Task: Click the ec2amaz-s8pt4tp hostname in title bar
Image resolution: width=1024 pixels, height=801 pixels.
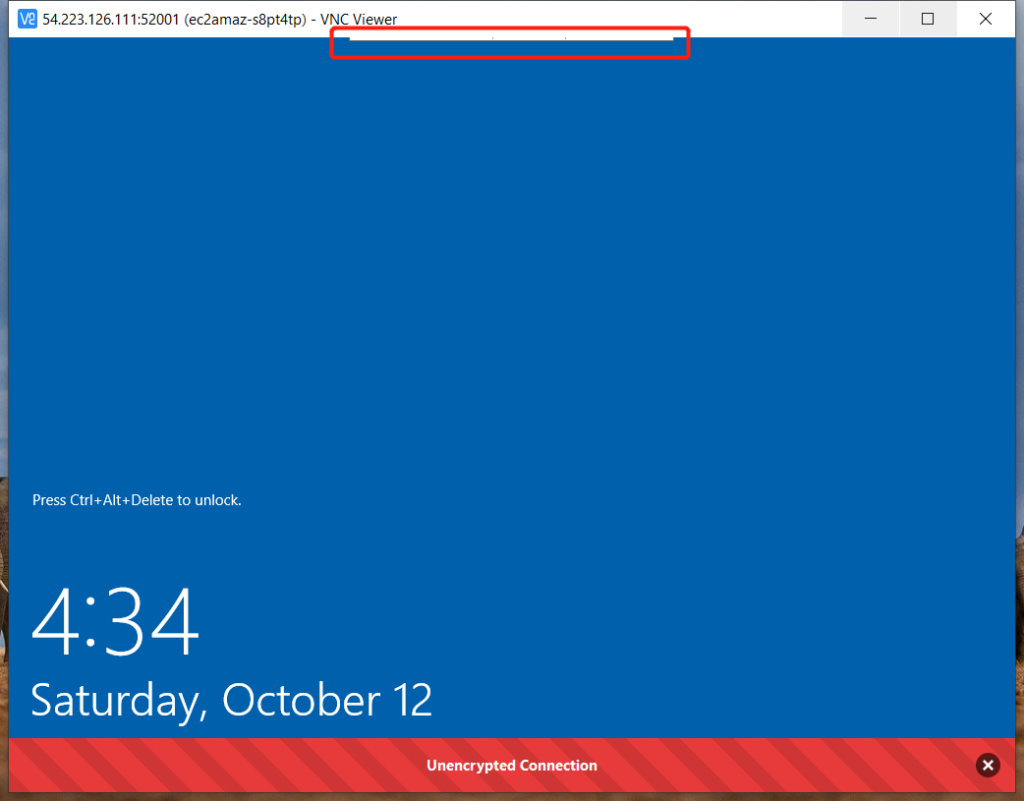Action: (x=243, y=20)
